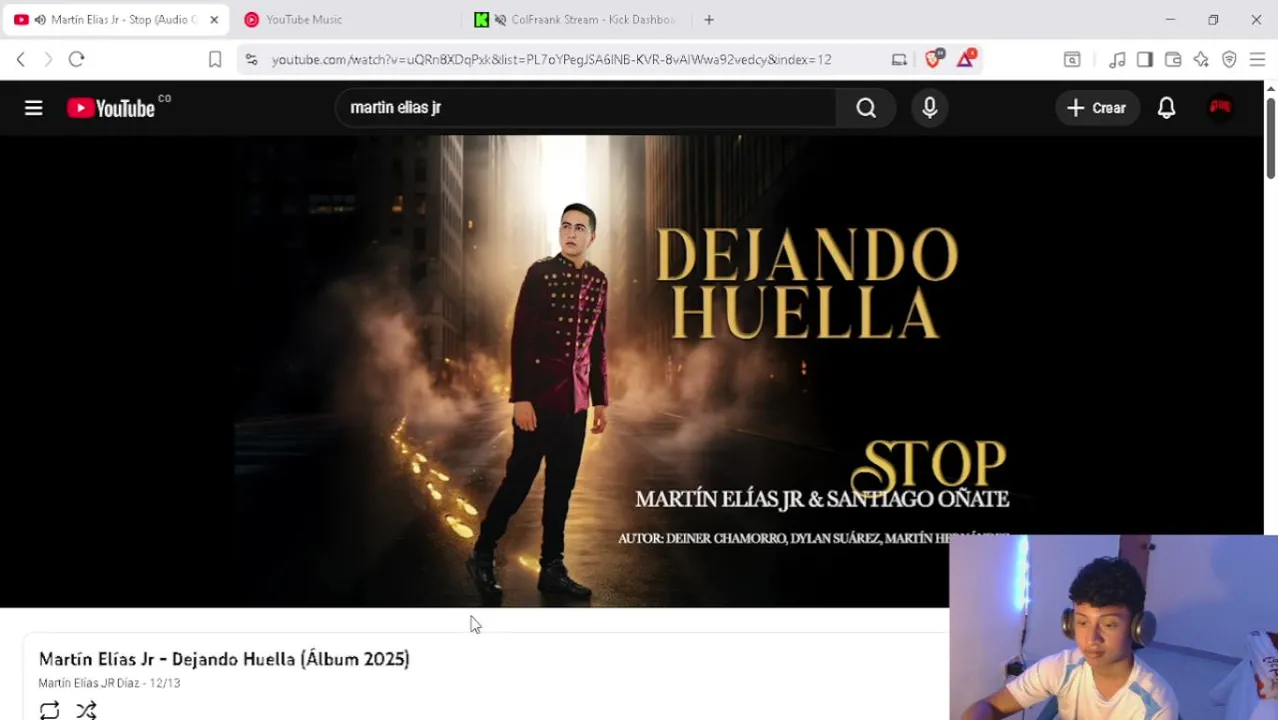The height and width of the screenshot is (720, 1278).
Task: Toggle playlist loop
Action: pyautogui.click(x=49, y=710)
